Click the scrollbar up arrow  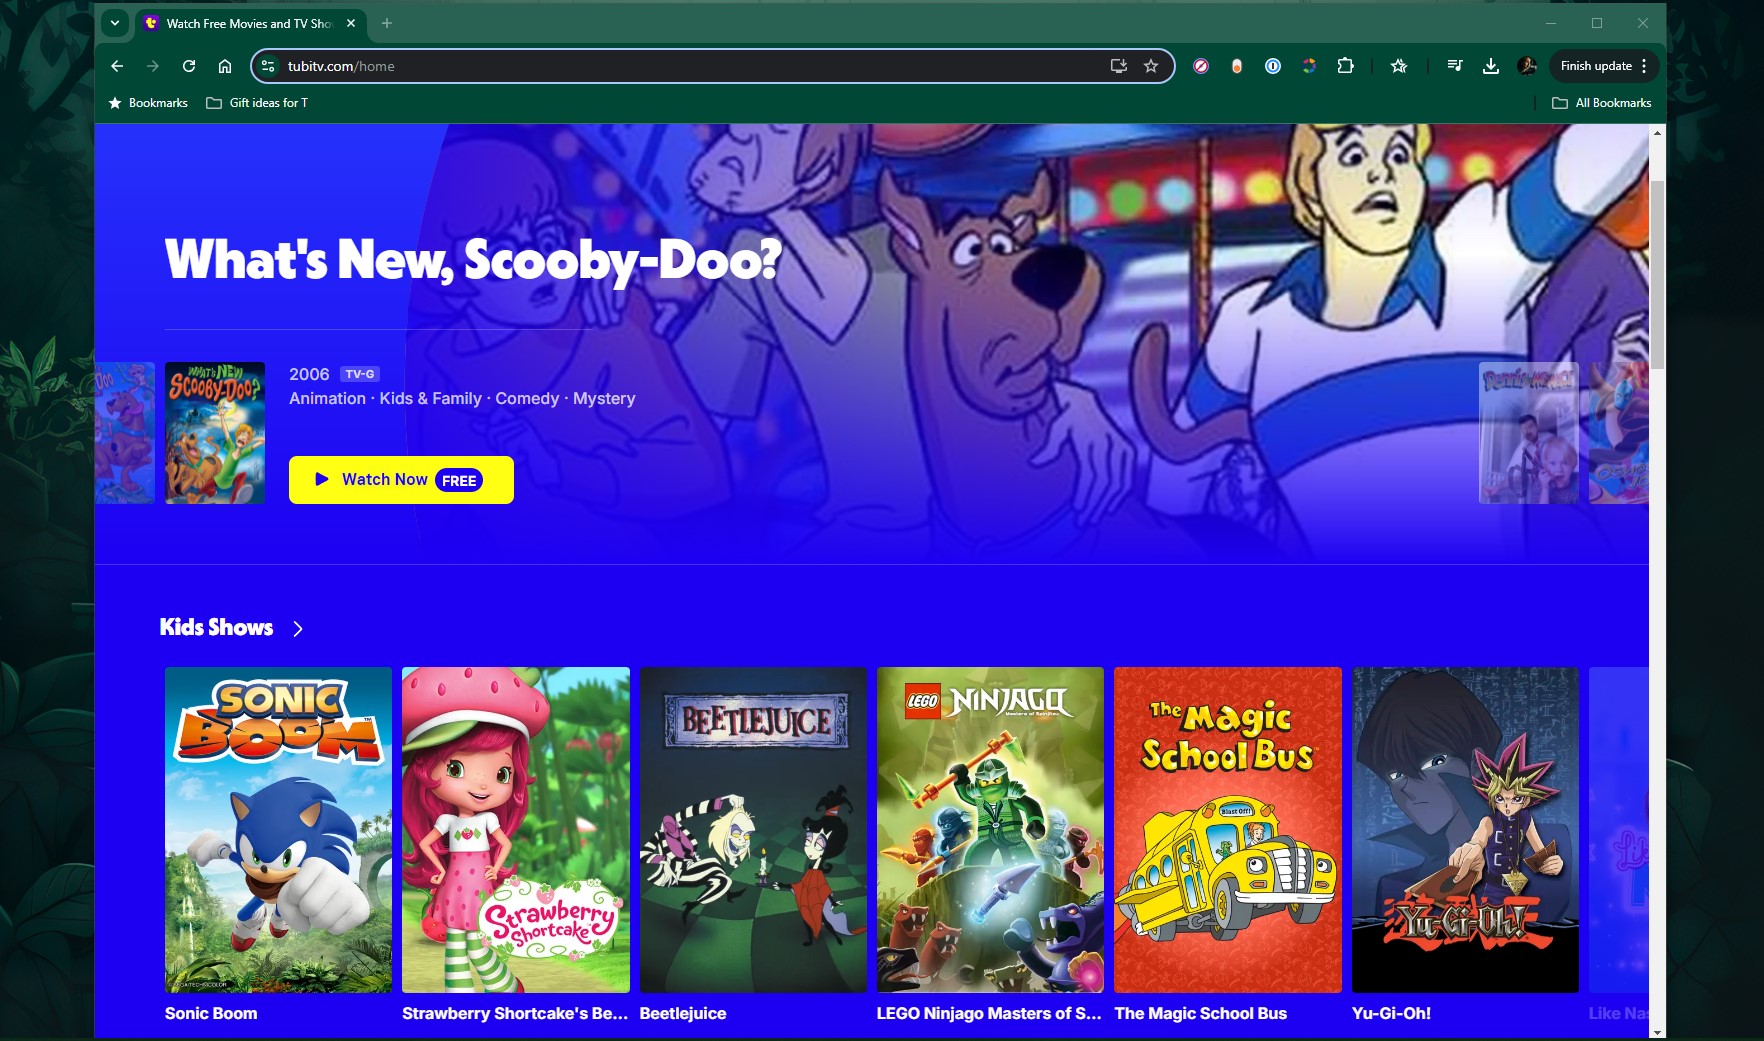click(x=1658, y=132)
